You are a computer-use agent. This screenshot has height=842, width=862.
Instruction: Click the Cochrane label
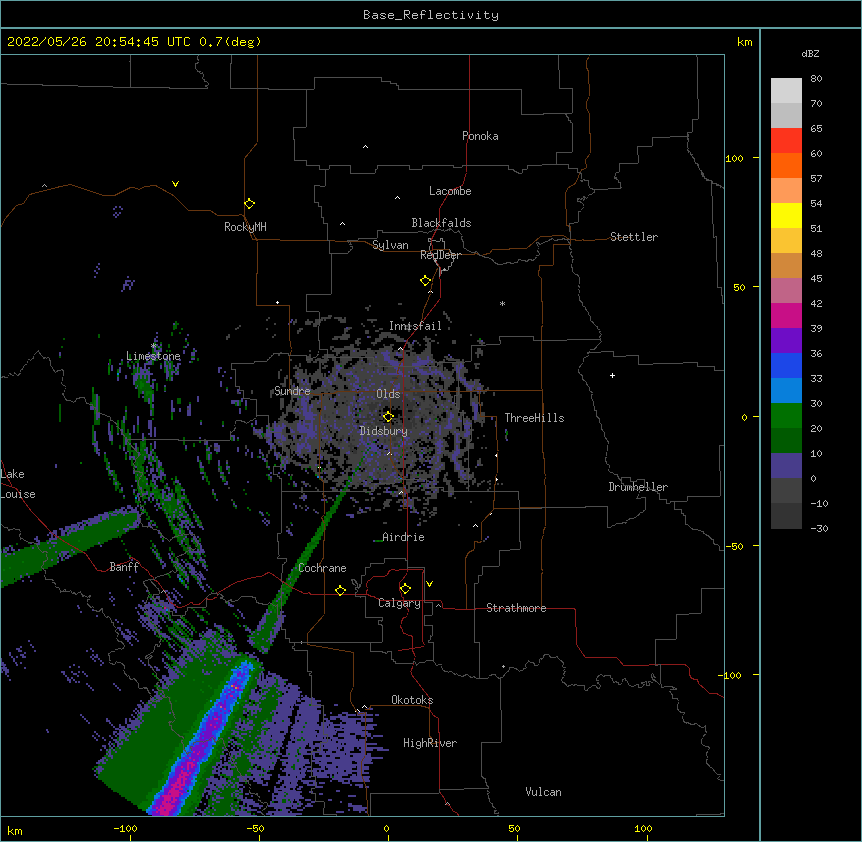(322, 568)
